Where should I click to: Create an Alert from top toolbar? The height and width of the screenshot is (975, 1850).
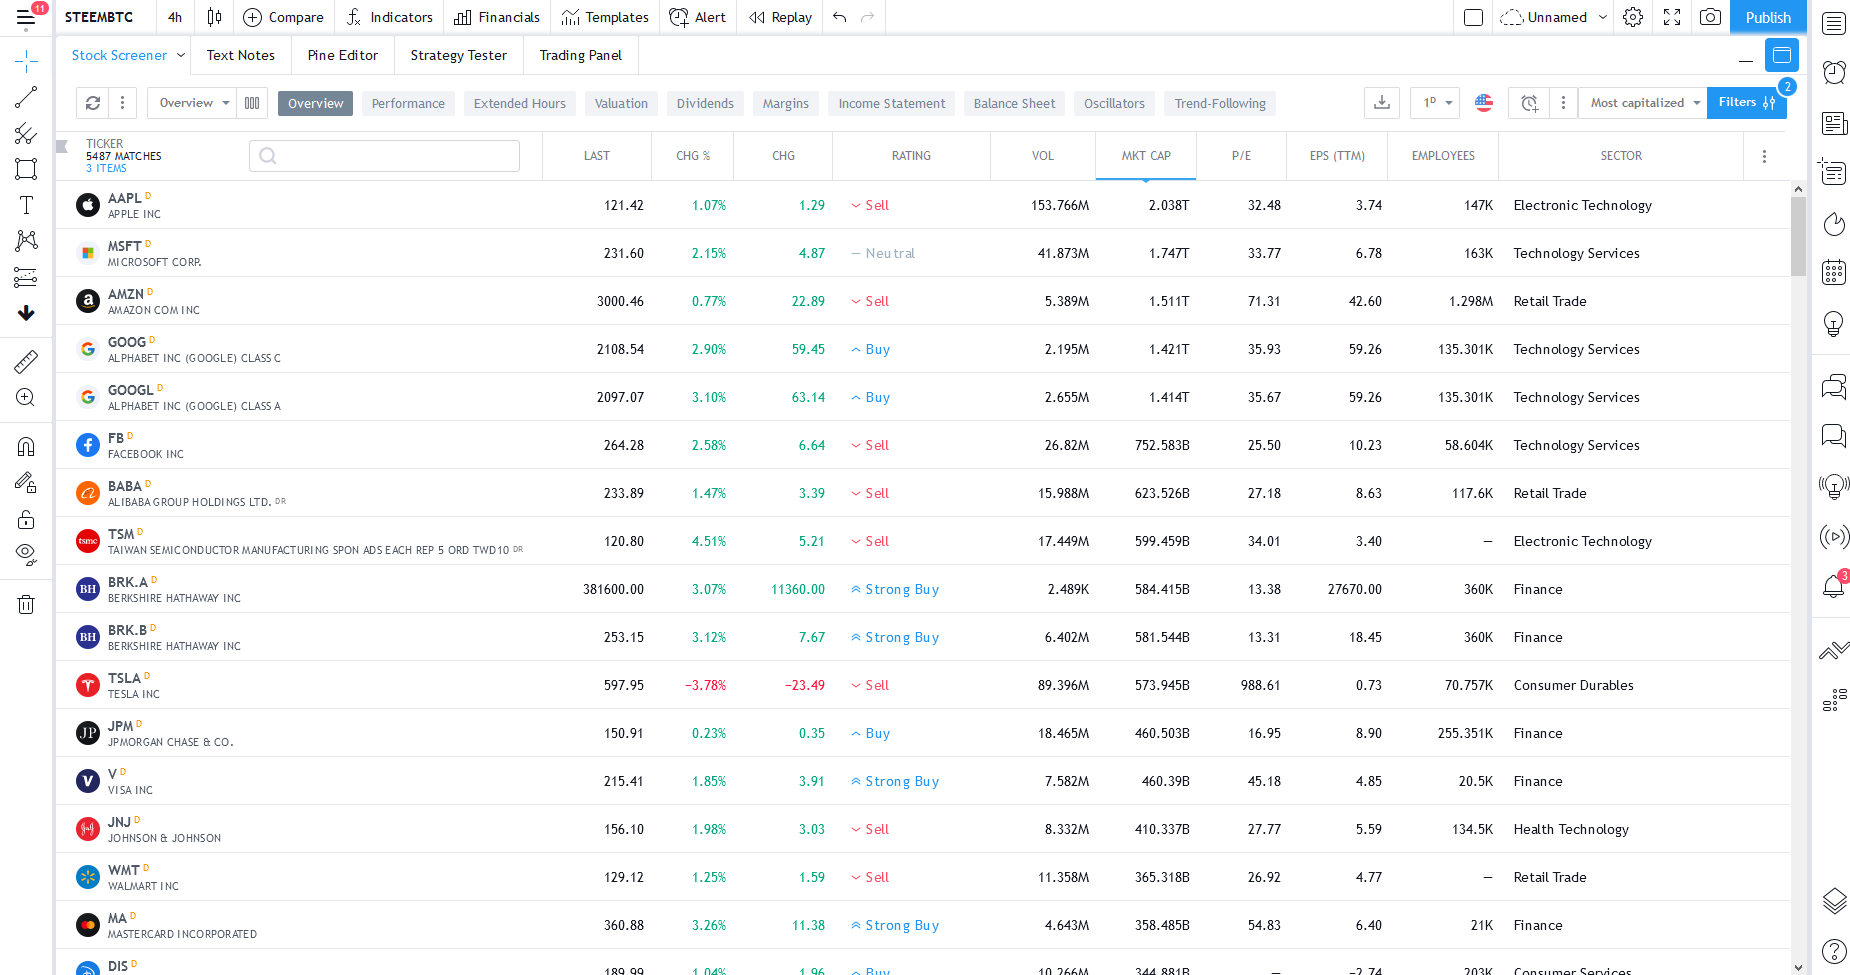(698, 17)
